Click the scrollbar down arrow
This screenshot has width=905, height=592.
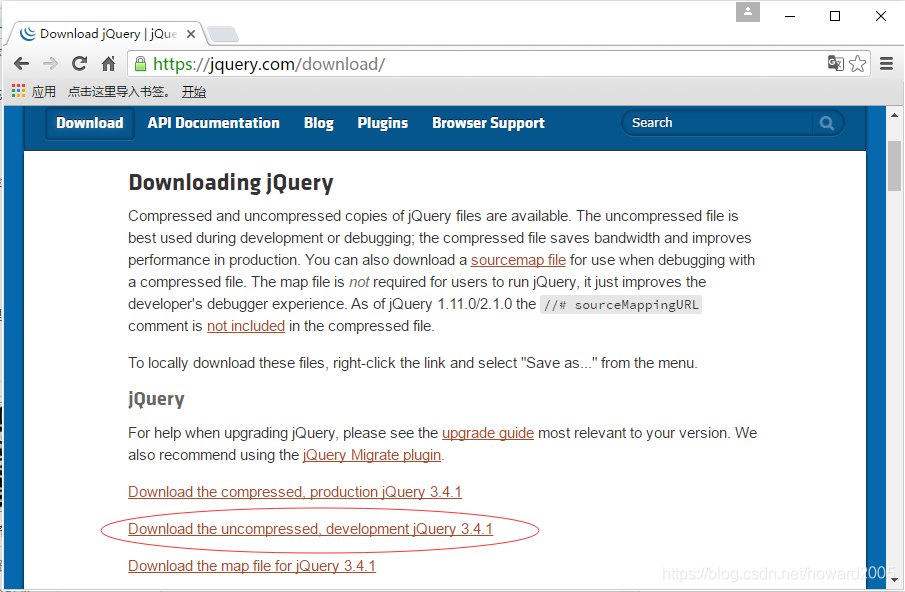pos(895,580)
